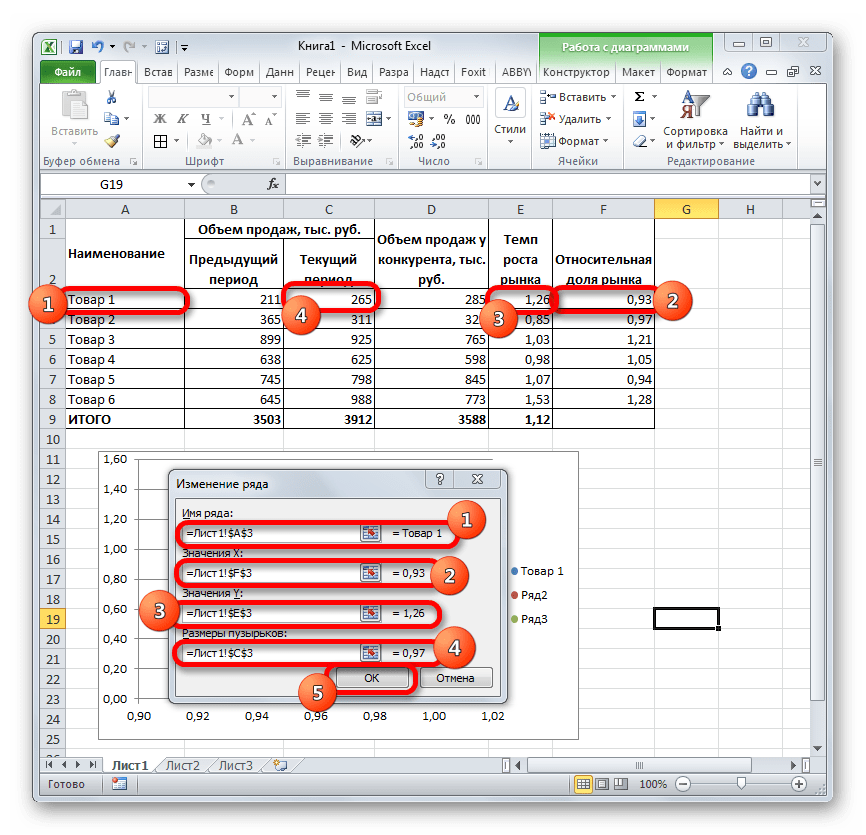Click the Значения Y input field

pos(271,613)
